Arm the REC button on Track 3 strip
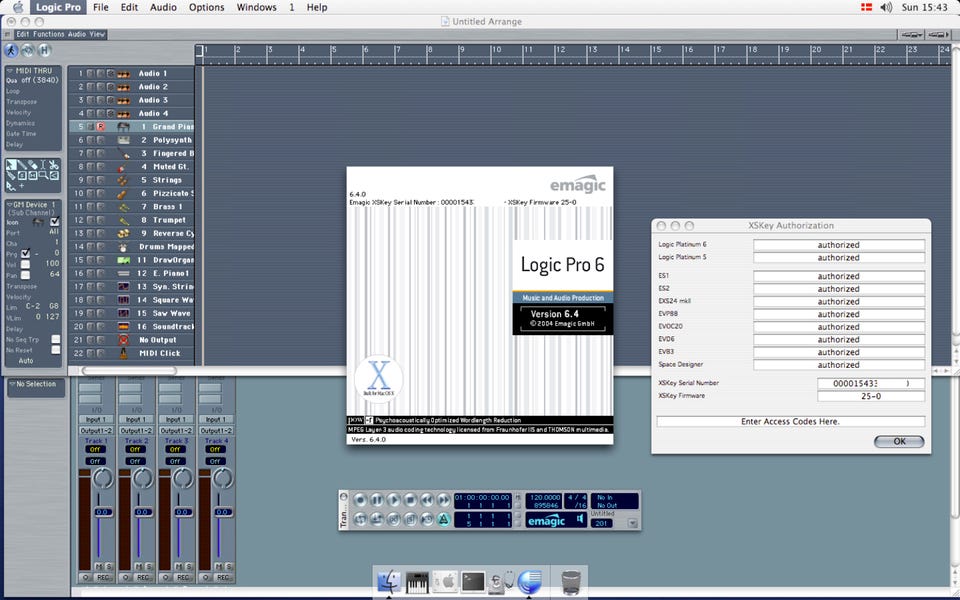This screenshot has width=960, height=600. (x=182, y=577)
